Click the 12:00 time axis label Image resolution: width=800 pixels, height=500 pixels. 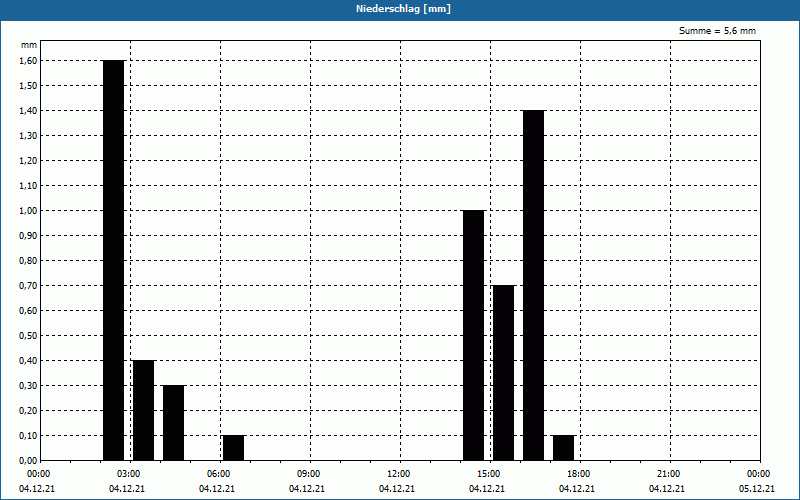click(x=398, y=474)
